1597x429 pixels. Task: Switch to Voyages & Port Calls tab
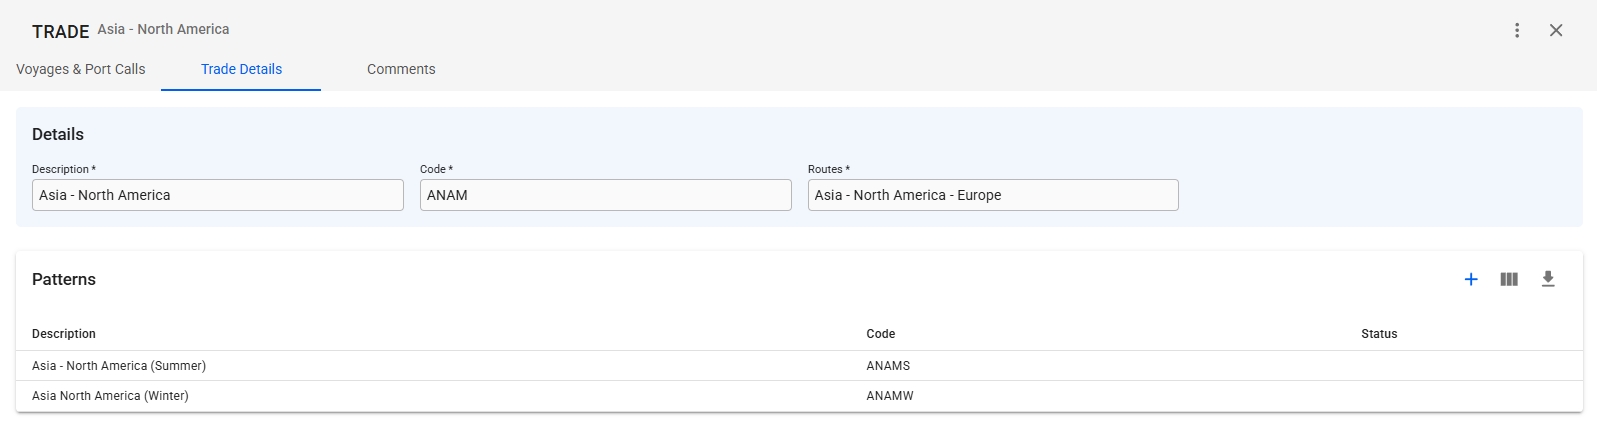pyautogui.click(x=81, y=69)
